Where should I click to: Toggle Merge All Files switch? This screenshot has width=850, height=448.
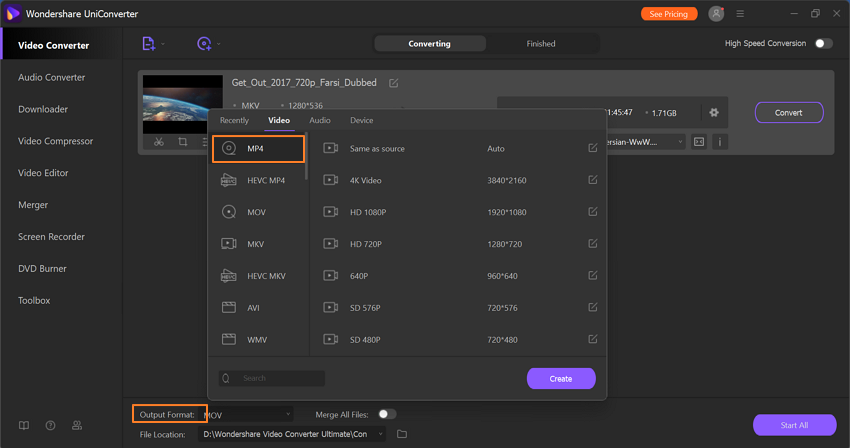pos(387,414)
